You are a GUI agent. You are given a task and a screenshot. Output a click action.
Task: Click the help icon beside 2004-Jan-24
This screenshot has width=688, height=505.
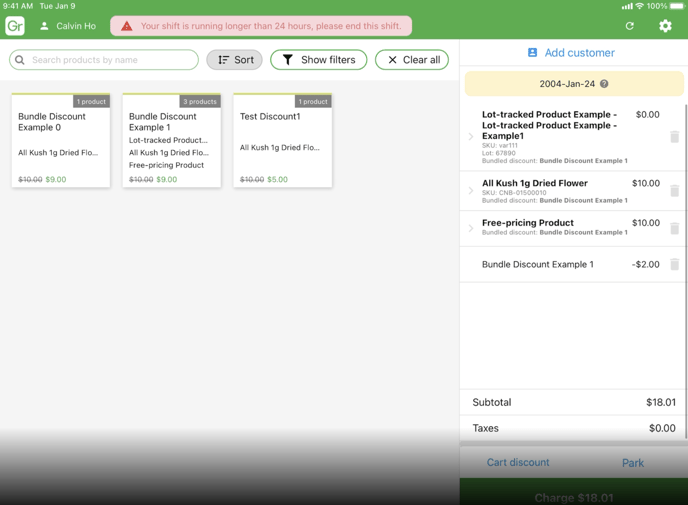tap(604, 84)
